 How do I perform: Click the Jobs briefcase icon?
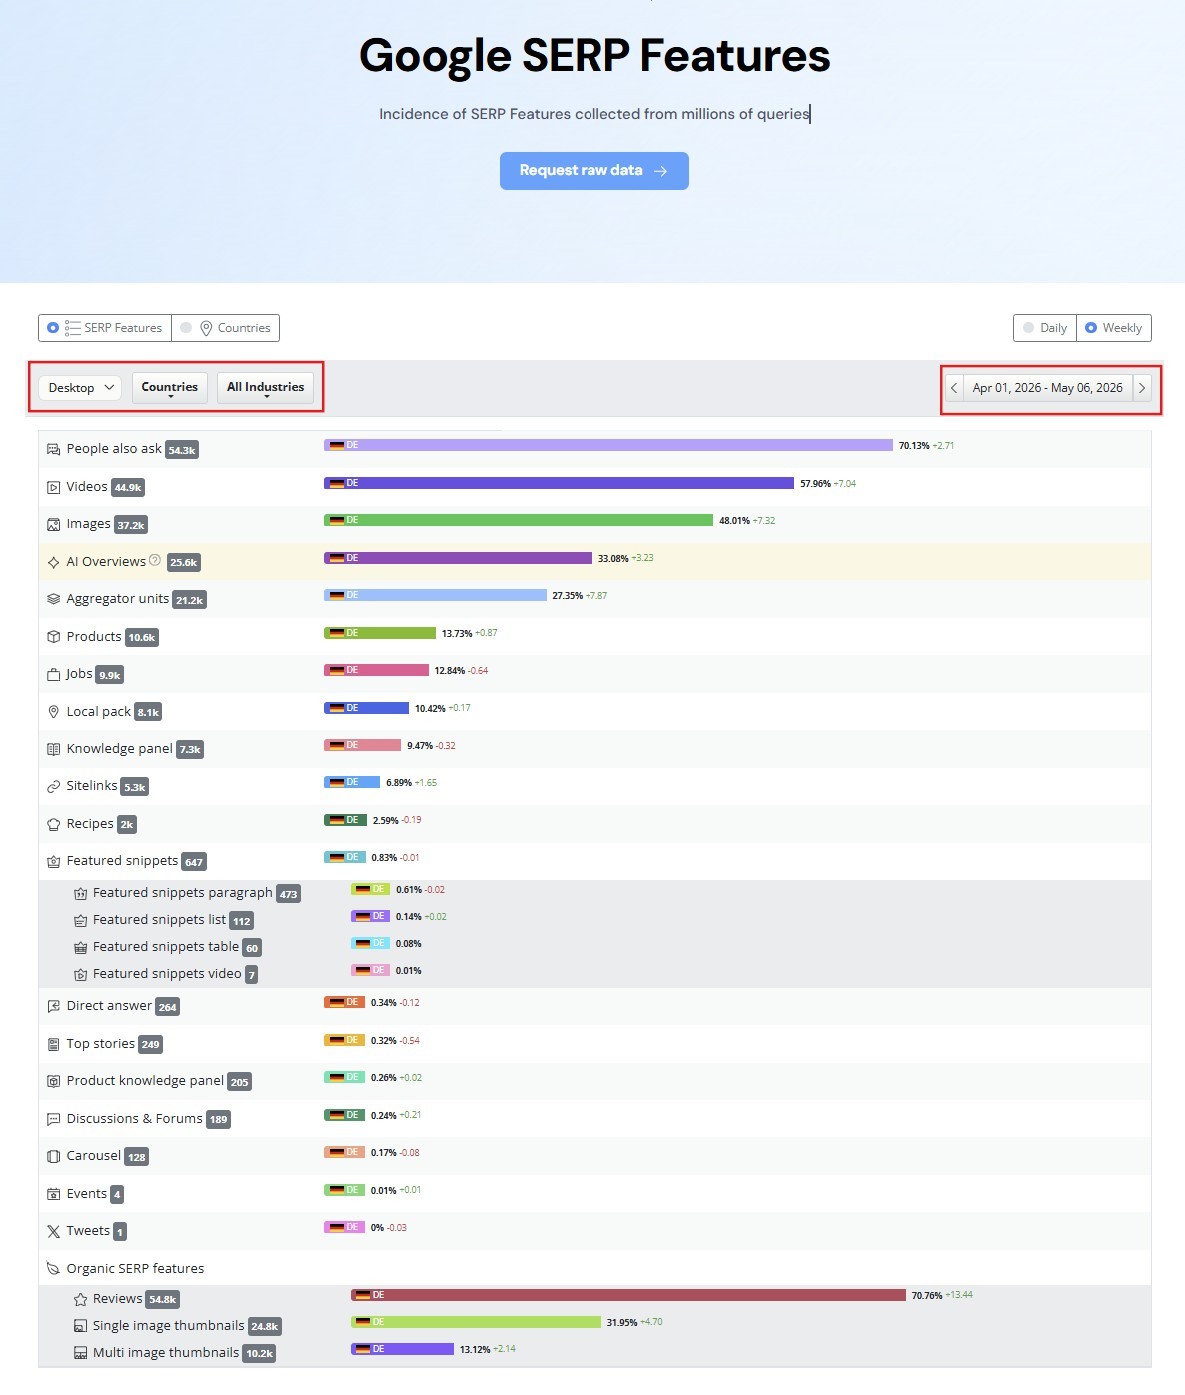pos(53,675)
